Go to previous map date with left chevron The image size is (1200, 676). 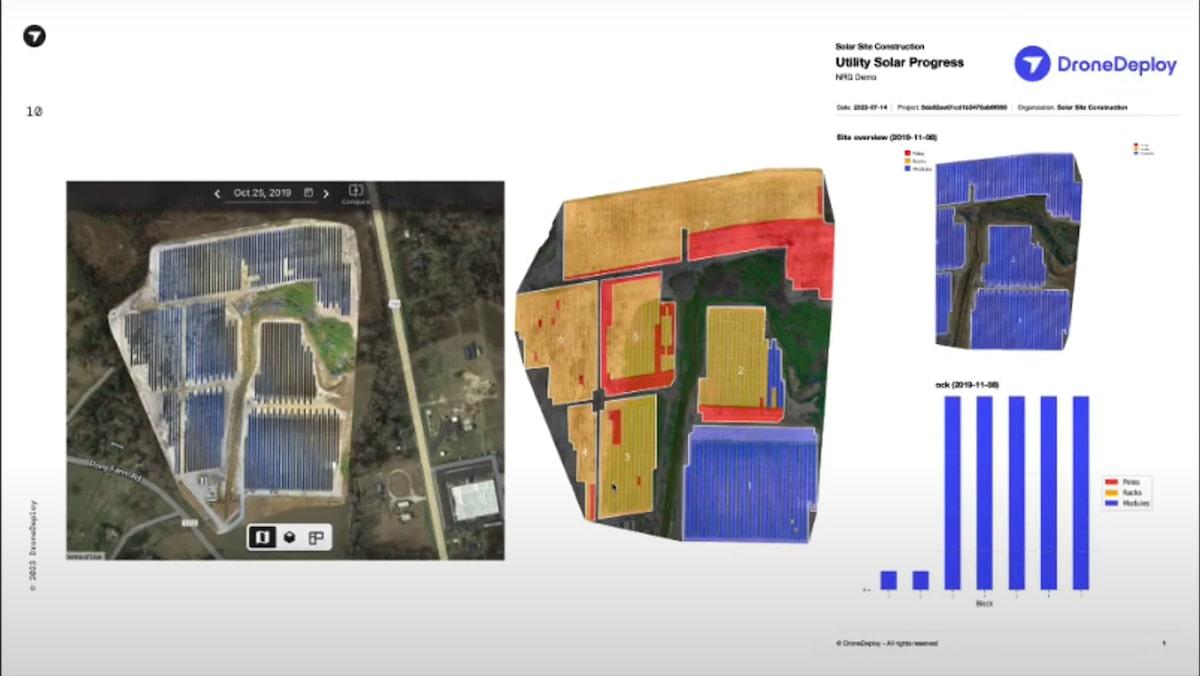pyautogui.click(x=217, y=193)
